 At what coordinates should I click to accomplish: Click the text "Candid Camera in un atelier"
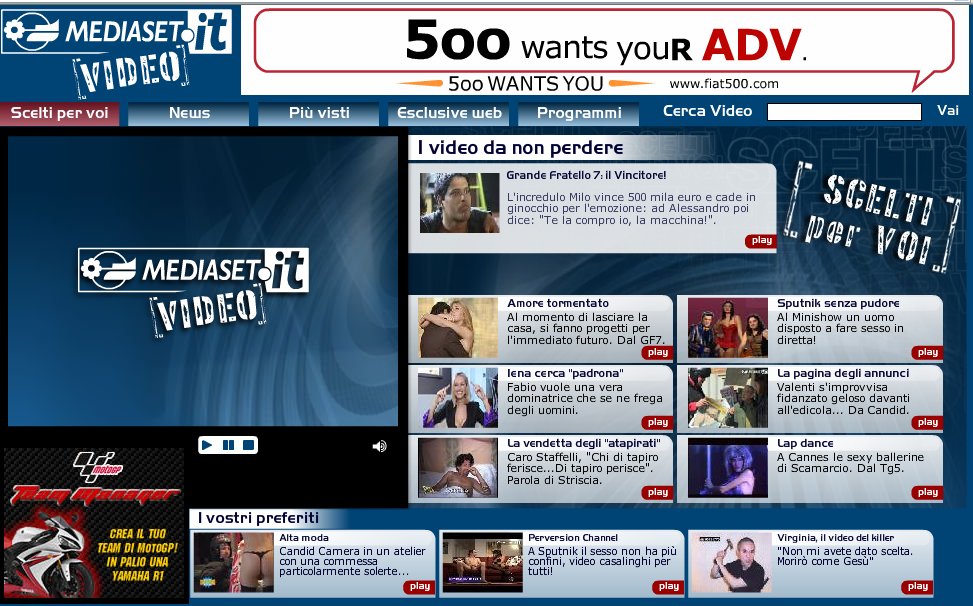(x=352, y=561)
